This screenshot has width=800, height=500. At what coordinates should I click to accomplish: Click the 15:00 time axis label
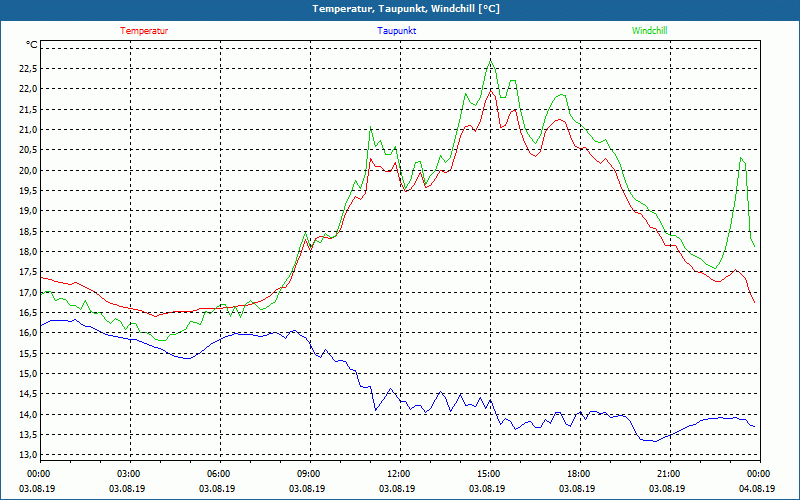[491, 474]
